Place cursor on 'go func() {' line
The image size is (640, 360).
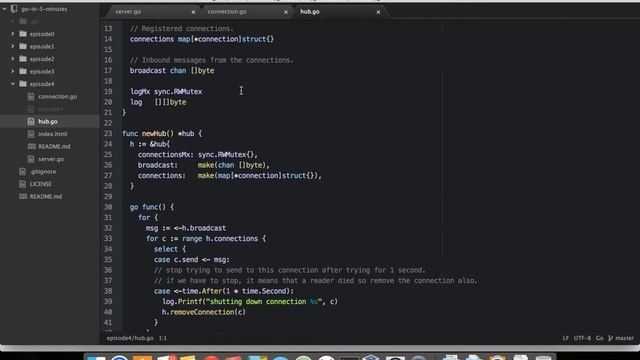(152, 207)
